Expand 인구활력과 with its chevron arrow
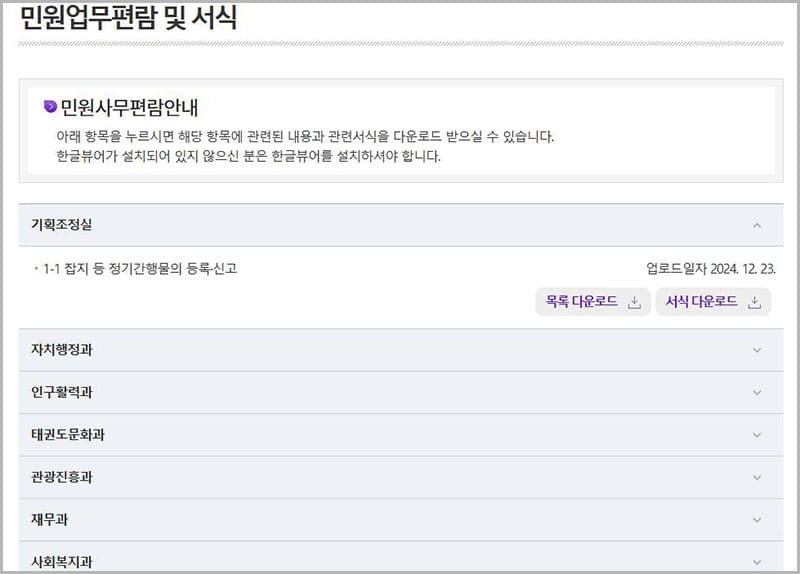This screenshot has height=574, width=800. (757, 393)
